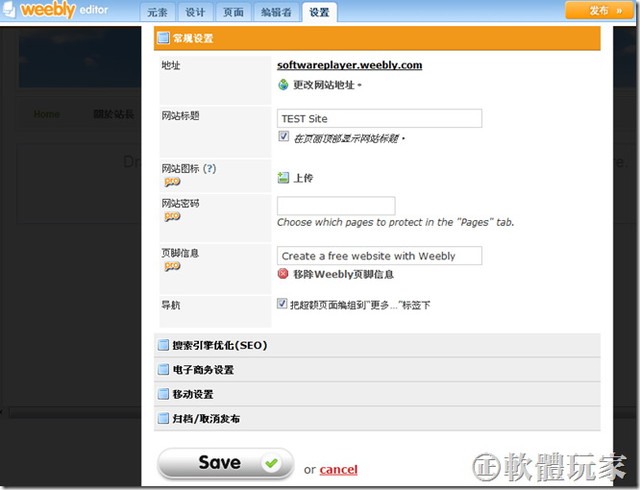Click the pro badge under 页脚信息
This screenshot has height=490, width=640.
(x=172, y=266)
